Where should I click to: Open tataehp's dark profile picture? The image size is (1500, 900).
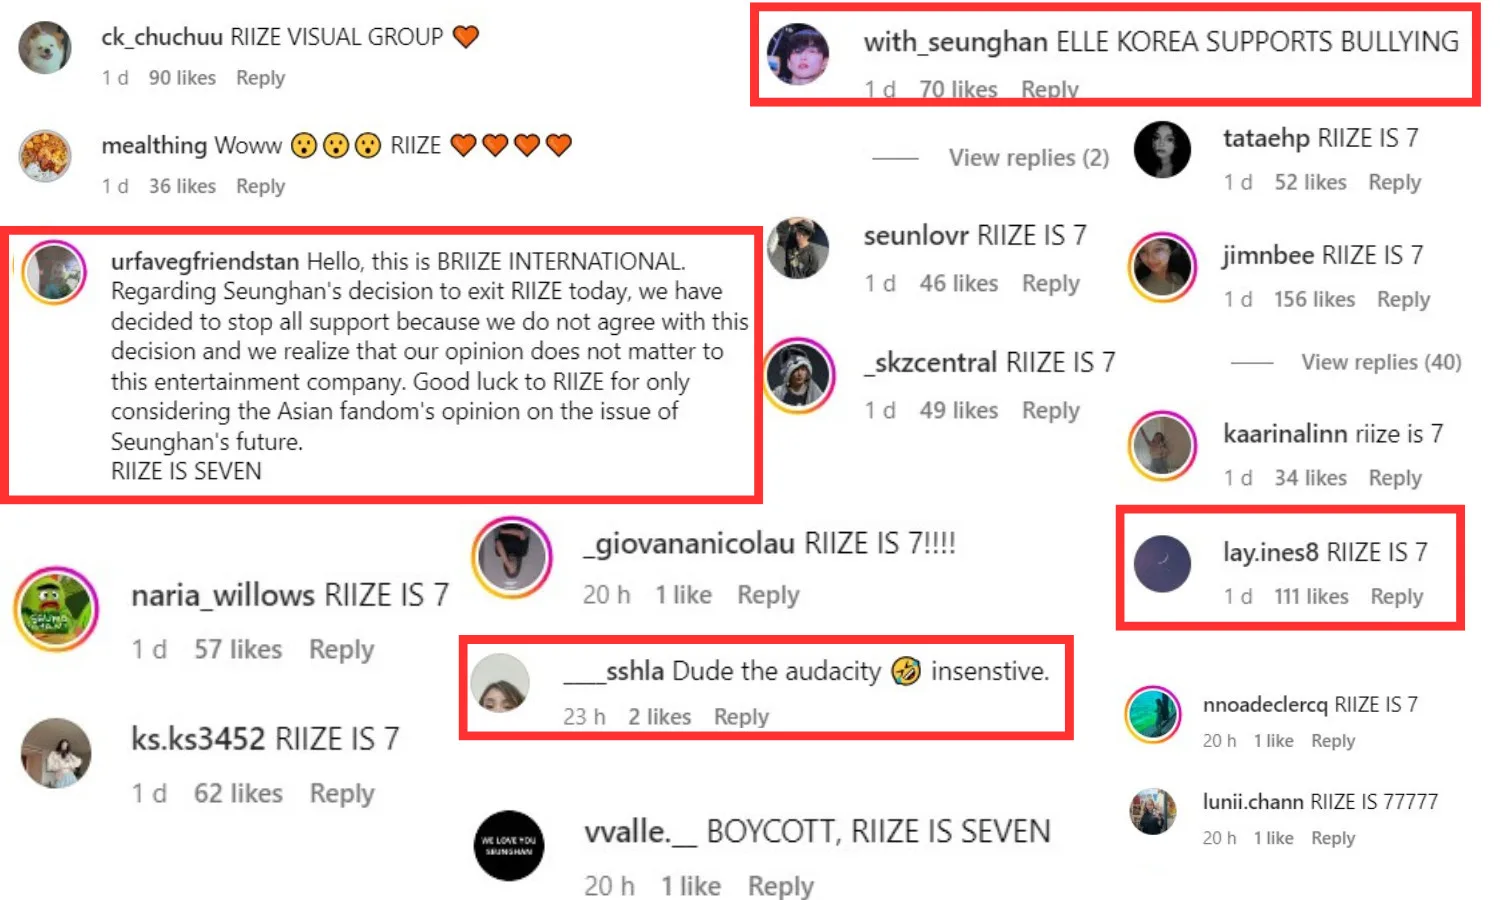(1162, 149)
